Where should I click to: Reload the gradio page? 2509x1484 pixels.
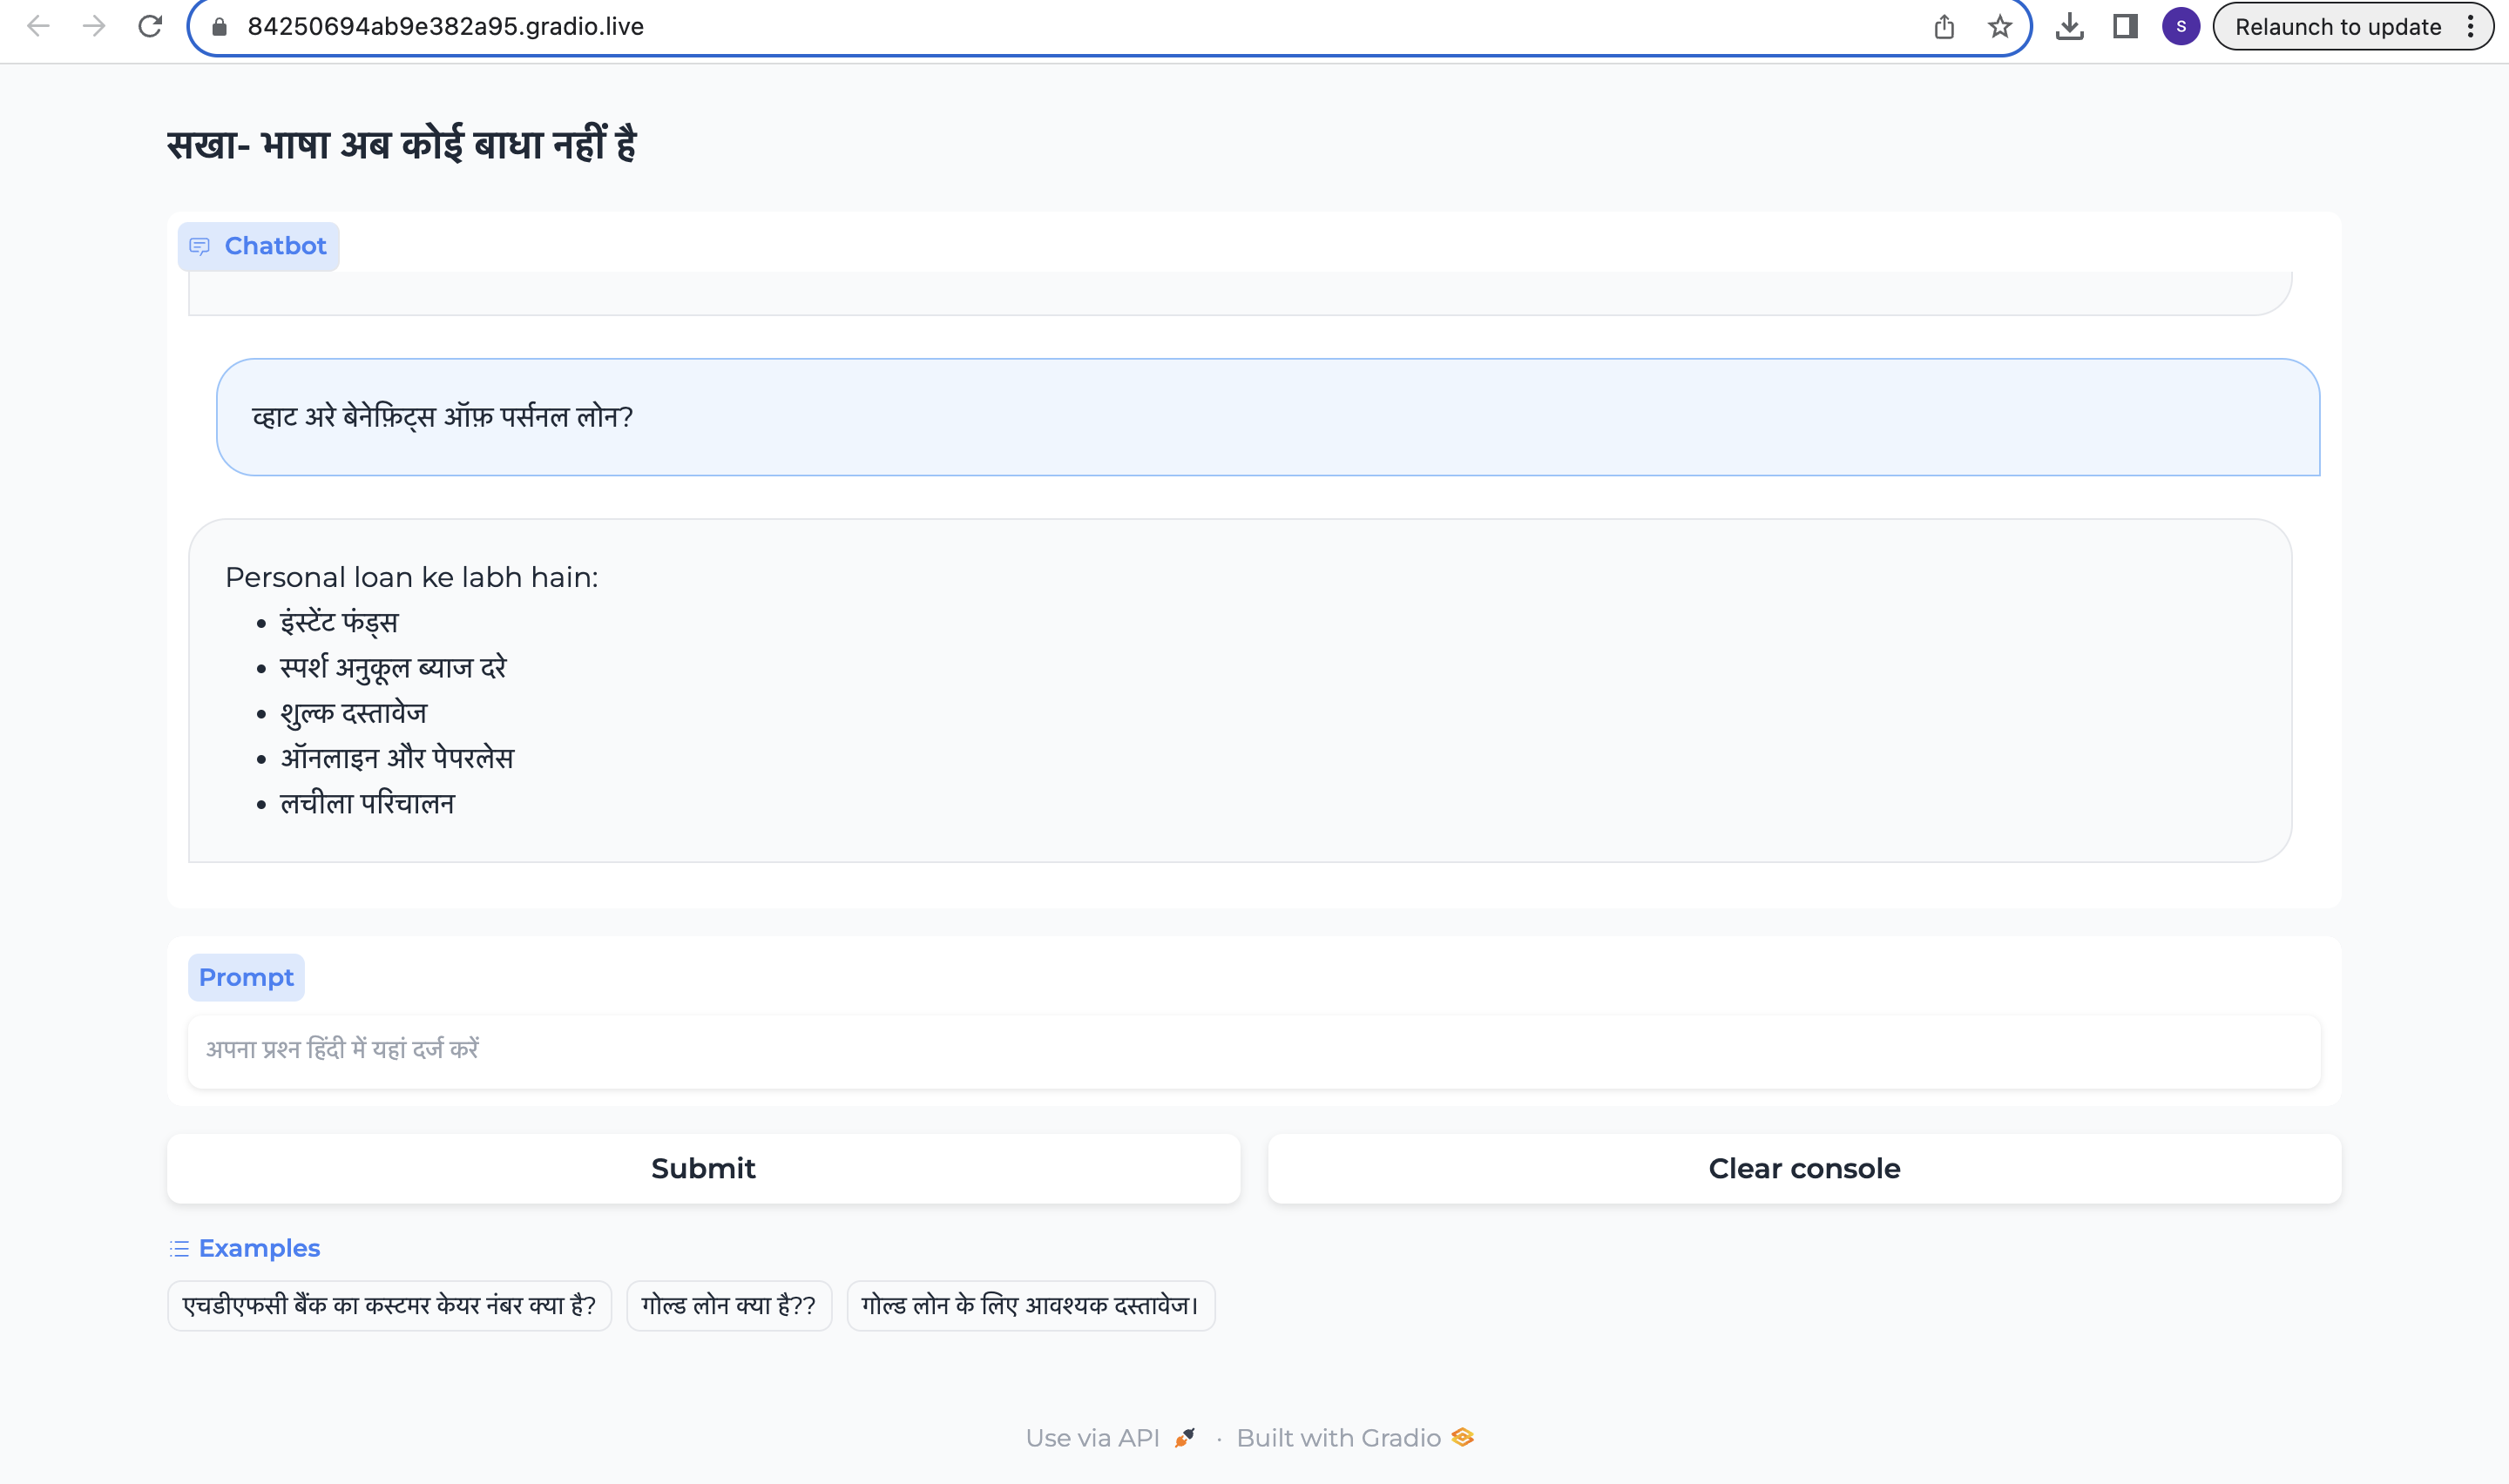[150, 26]
